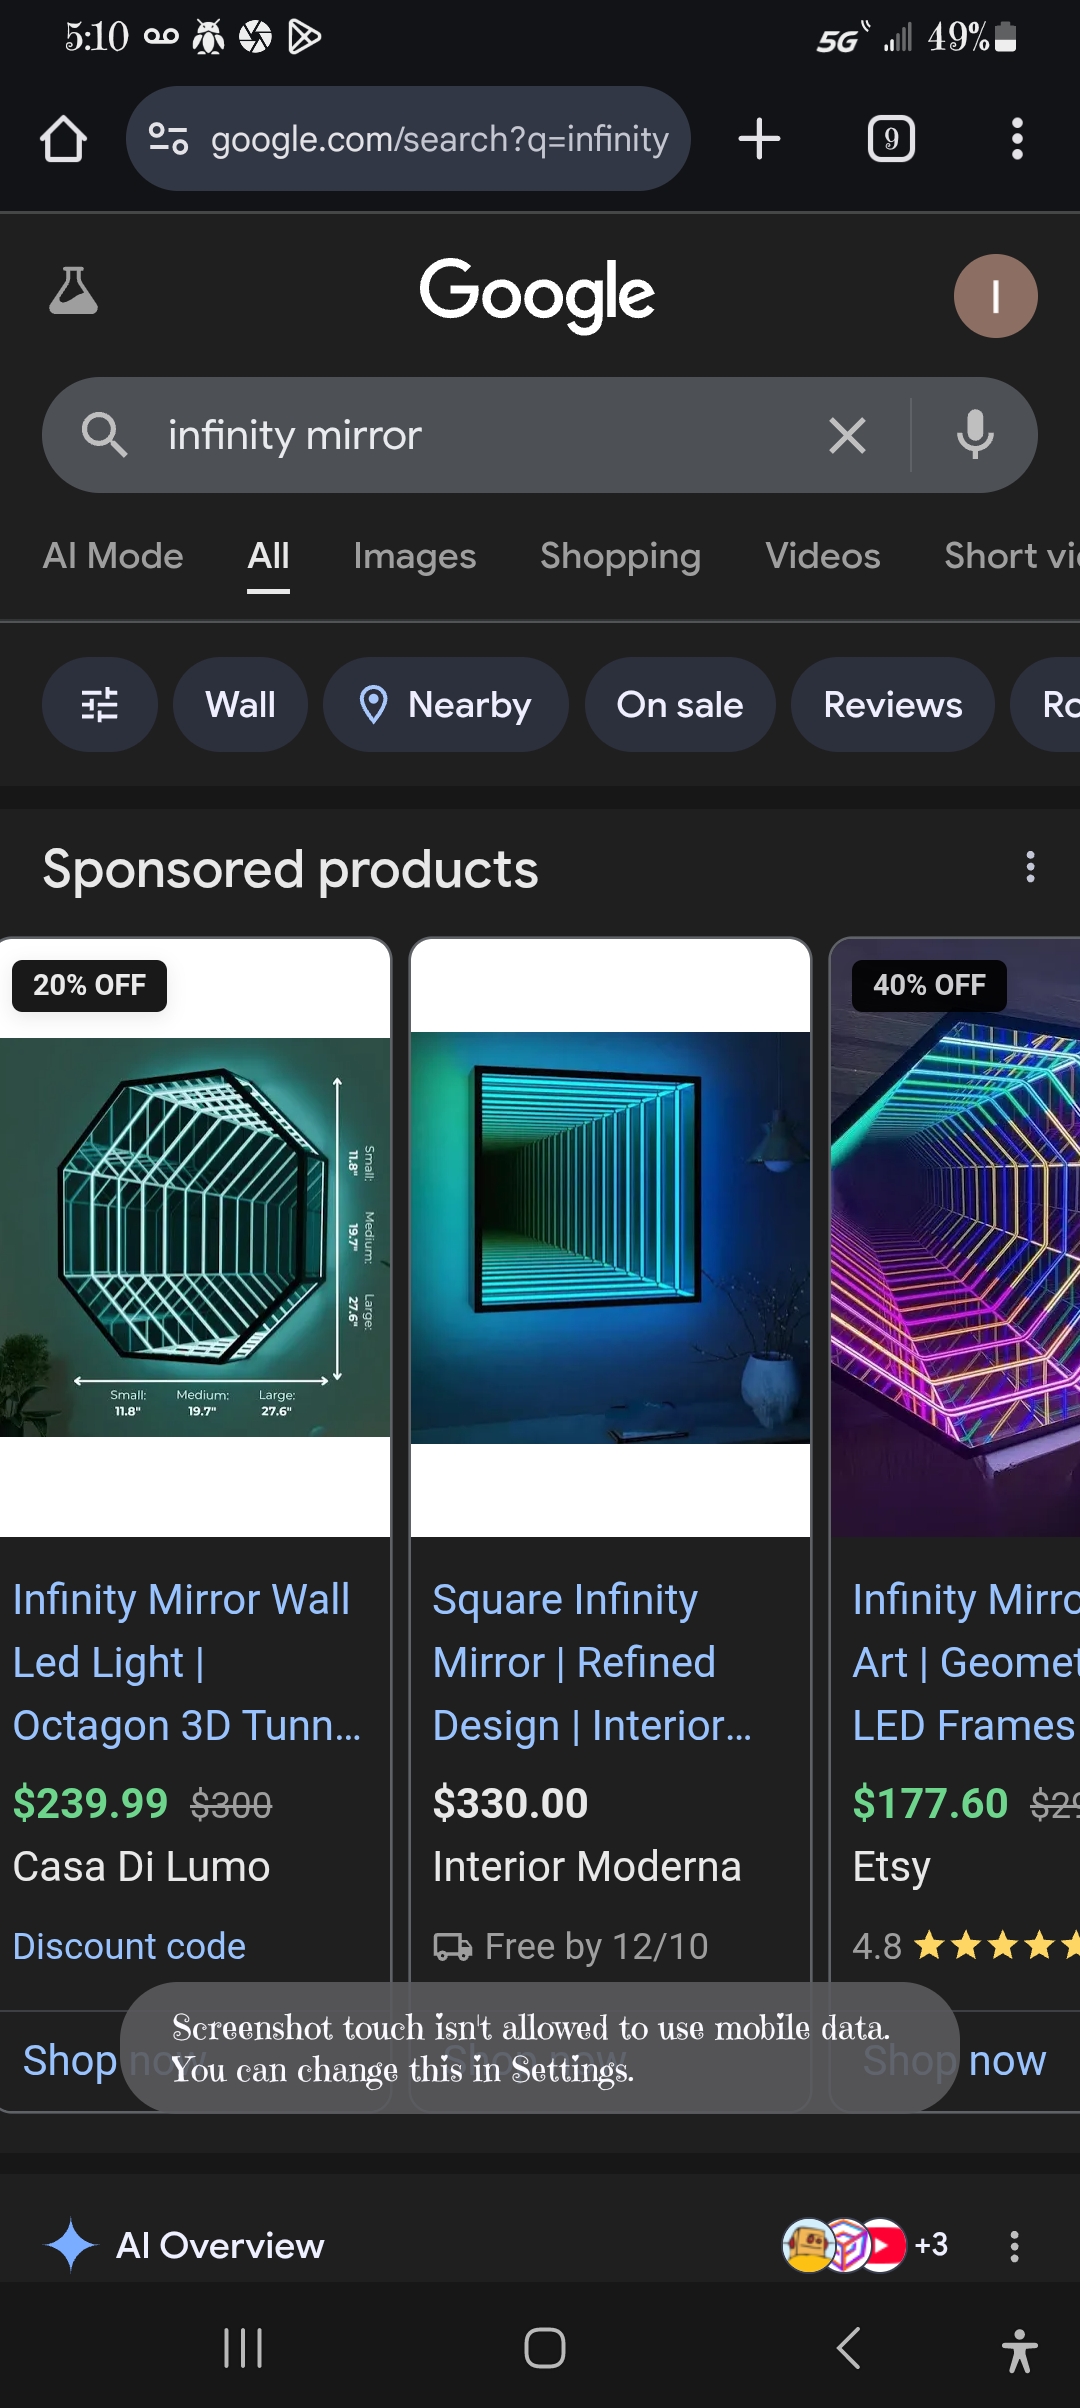
Task: Open Square Infinity Mirror product link
Action: point(591,1662)
